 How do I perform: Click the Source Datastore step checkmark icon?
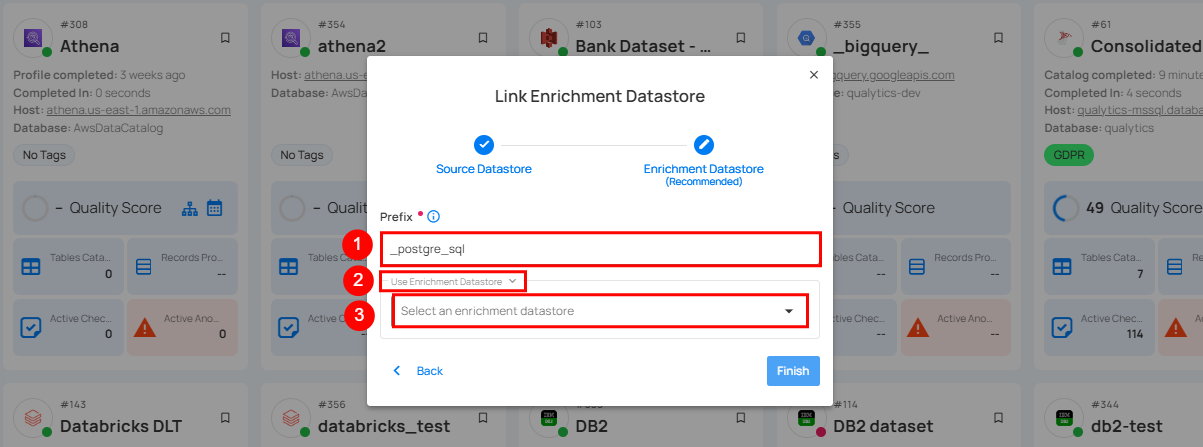(x=483, y=145)
